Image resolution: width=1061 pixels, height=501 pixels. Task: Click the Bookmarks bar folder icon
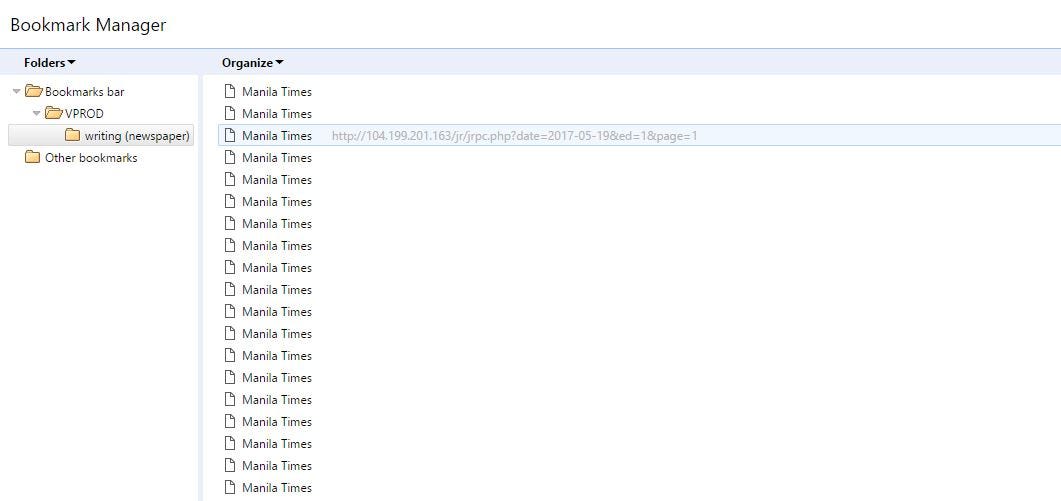33,91
